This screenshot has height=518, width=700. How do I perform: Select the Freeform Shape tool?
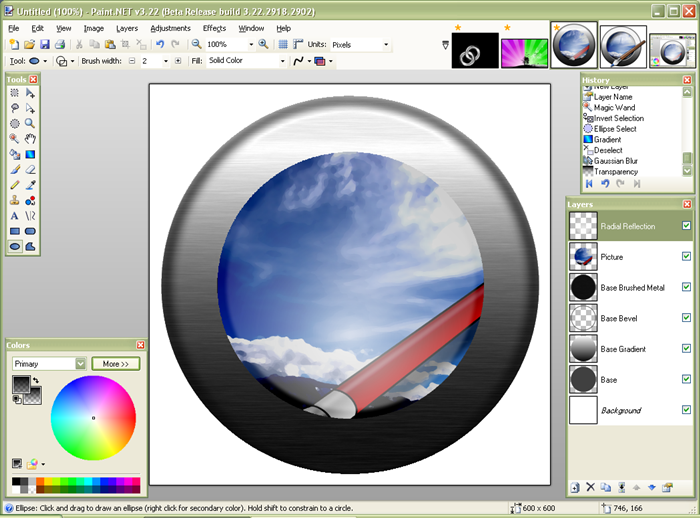click(30, 246)
